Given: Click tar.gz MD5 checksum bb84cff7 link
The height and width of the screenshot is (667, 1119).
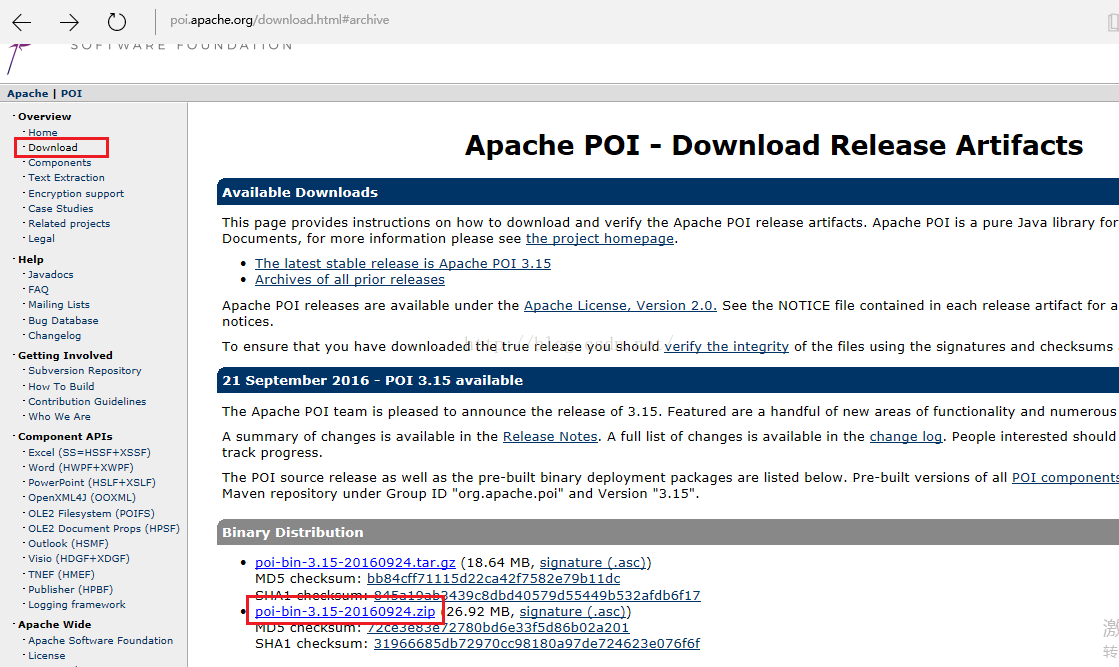Looking at the screenshot, I should [x=493, y=579].
